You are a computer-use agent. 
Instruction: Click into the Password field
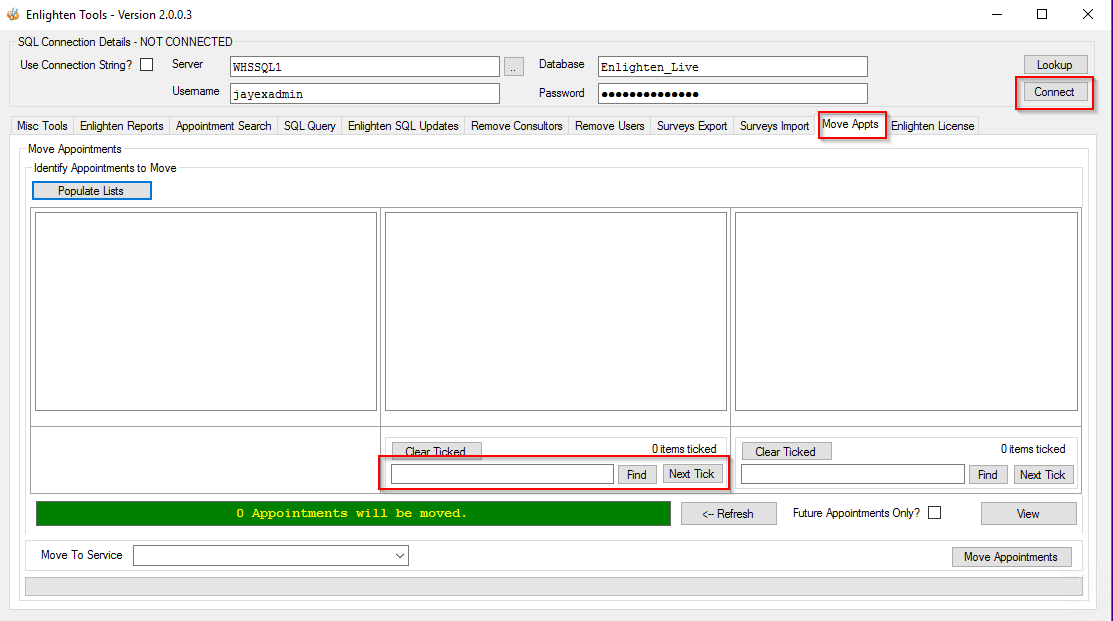click(733, 94)
